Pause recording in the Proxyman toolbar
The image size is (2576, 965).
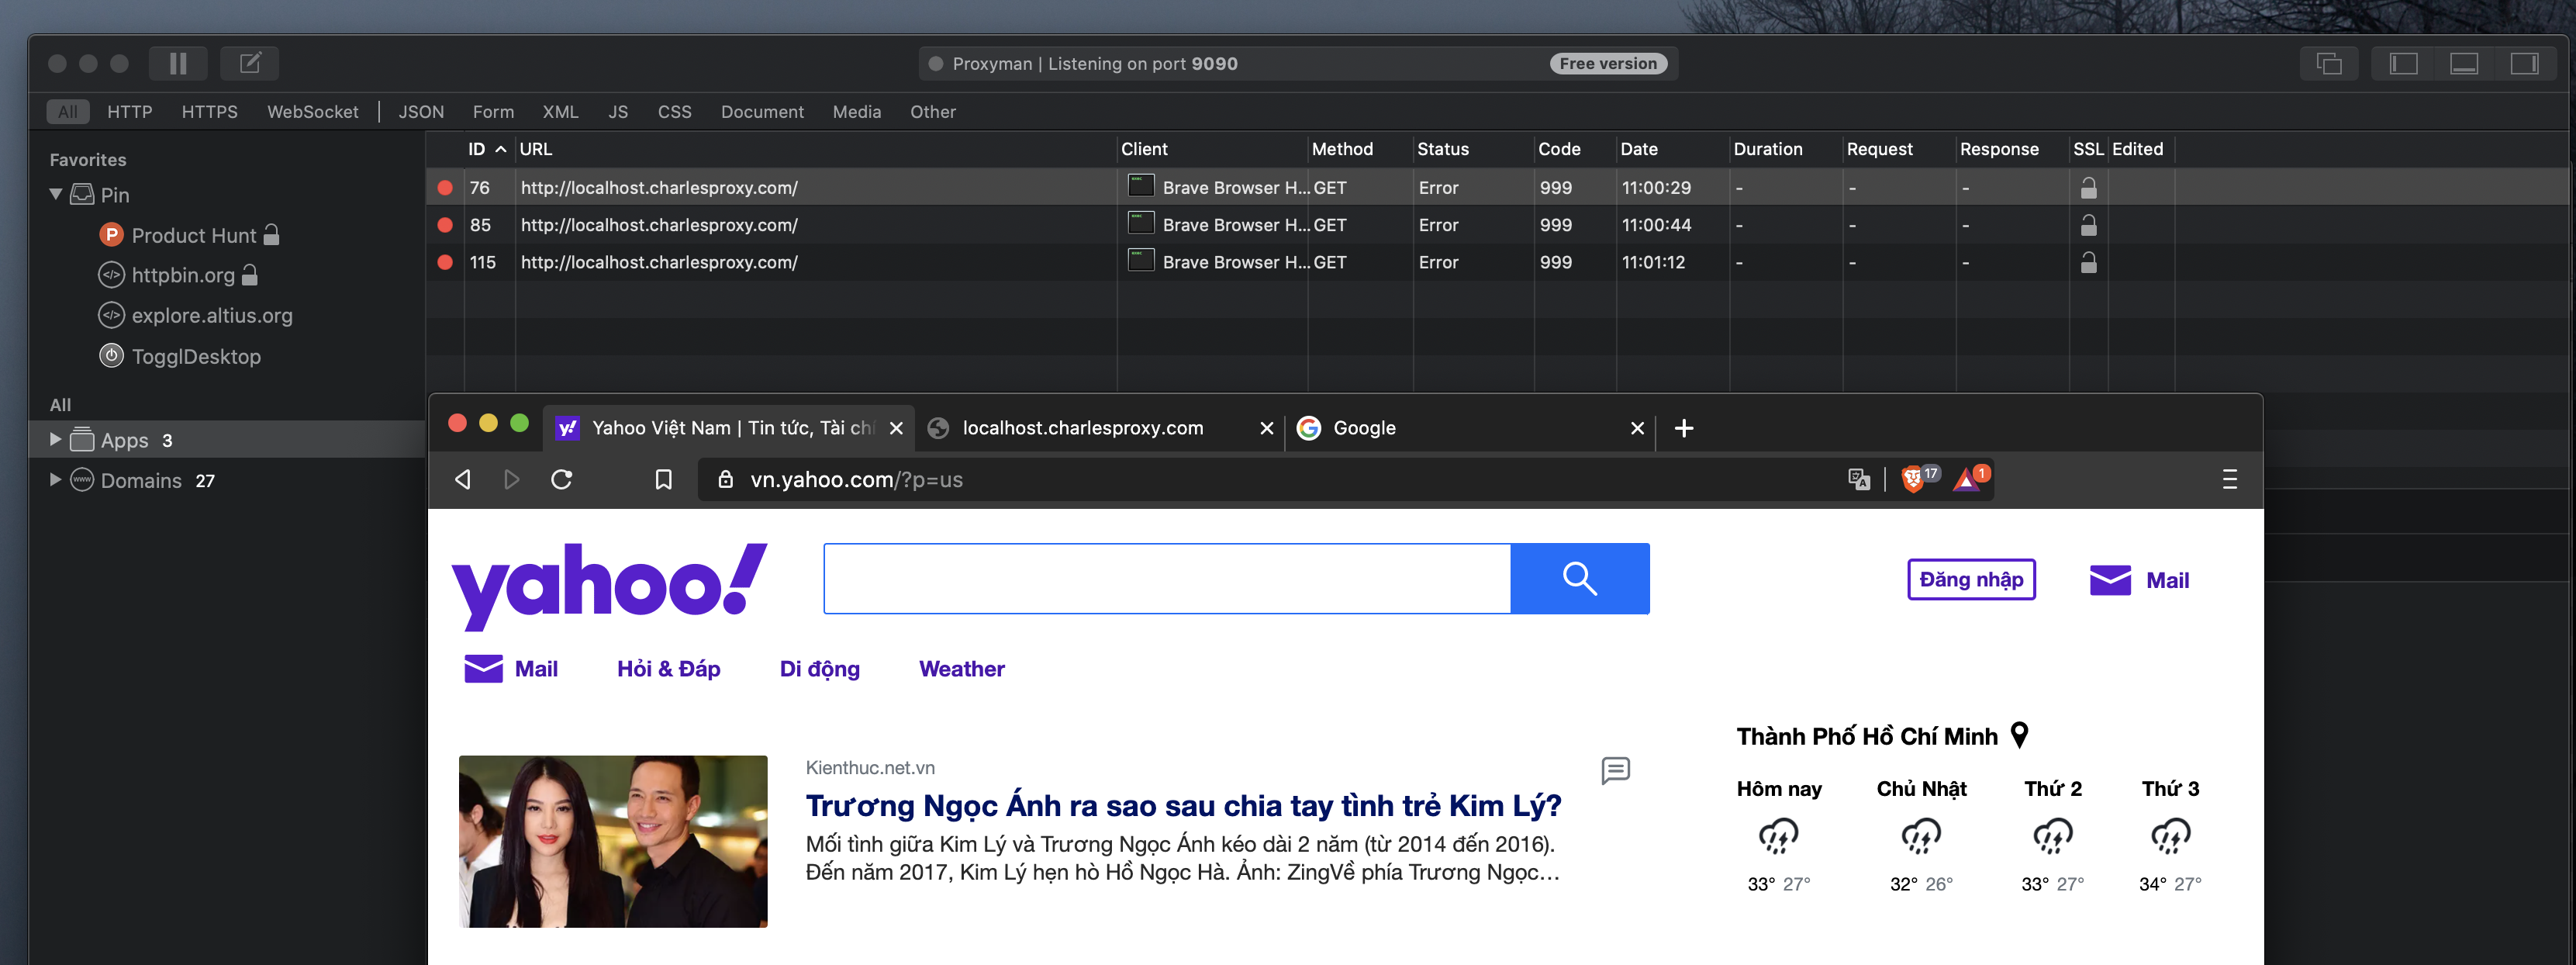pyautogui.click(x=178, y=63)
